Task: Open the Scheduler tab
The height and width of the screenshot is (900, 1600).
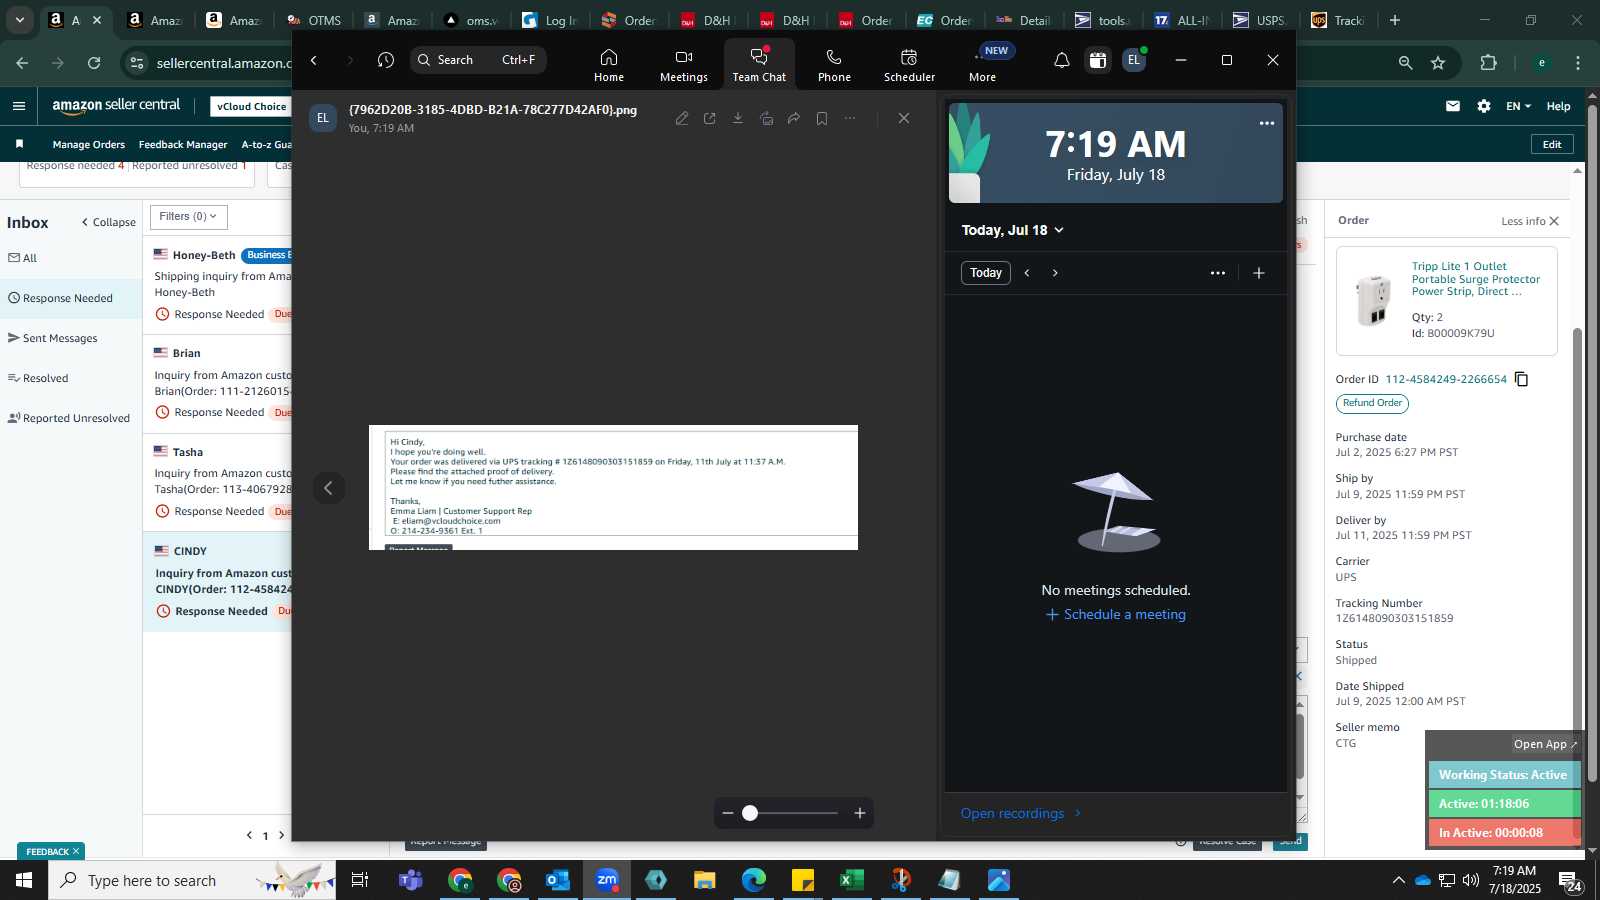Action: (909, 65)
